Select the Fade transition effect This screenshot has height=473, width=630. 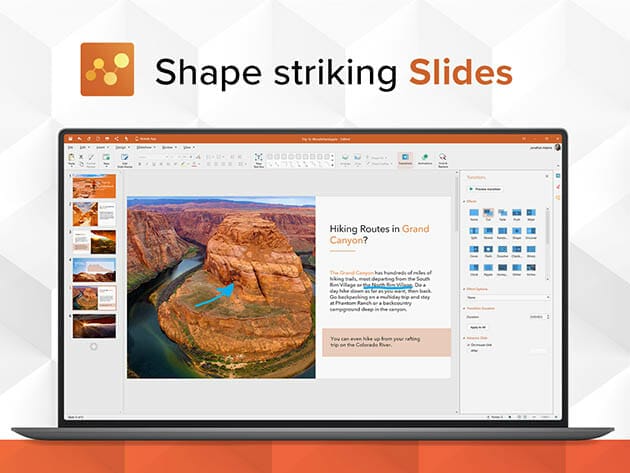[x=503, y=214]
